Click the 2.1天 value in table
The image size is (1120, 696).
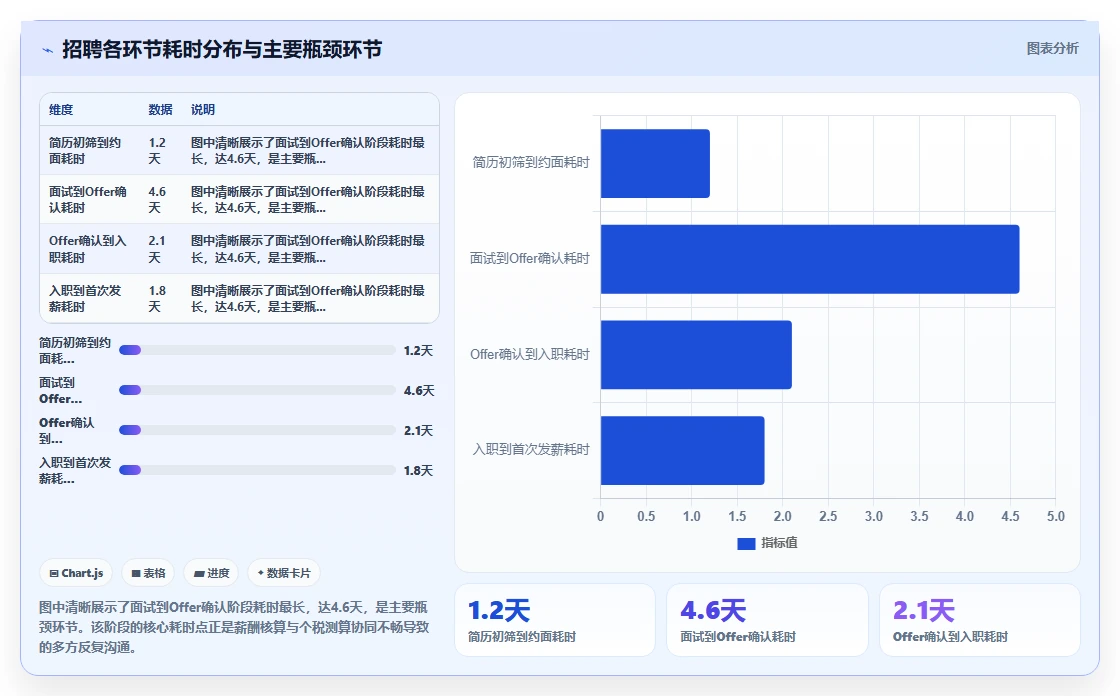(x=157, y=249)
